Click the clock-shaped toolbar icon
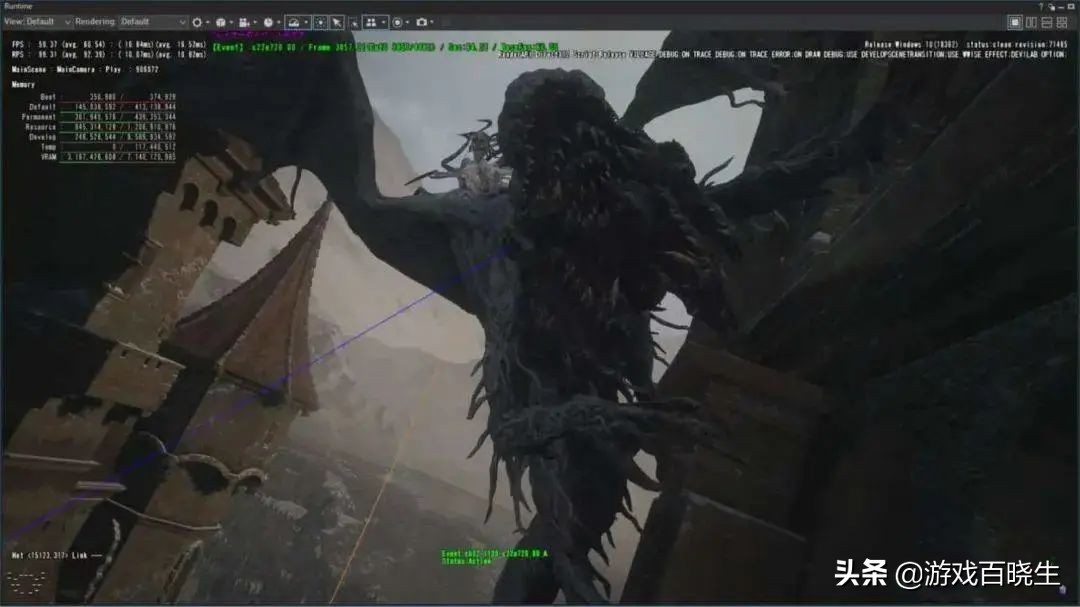Screen dimensions: 1080x607 268,22
